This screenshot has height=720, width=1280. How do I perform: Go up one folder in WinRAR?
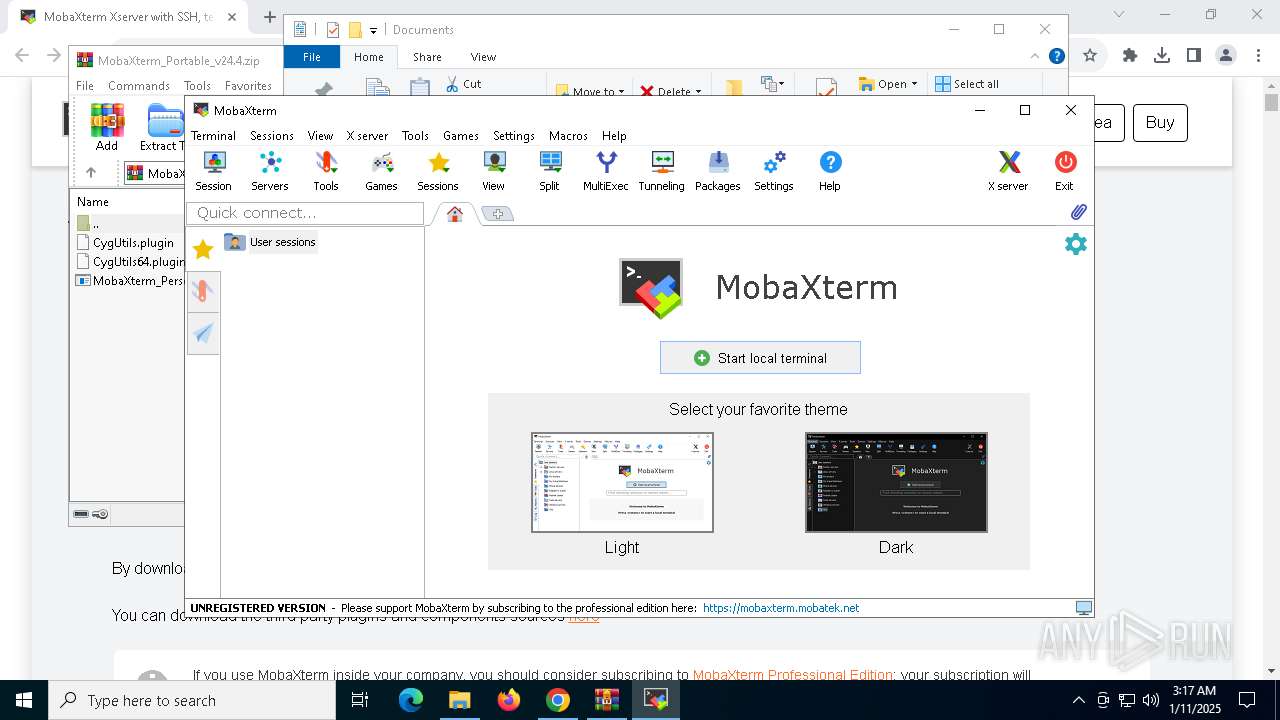[91, 173]
